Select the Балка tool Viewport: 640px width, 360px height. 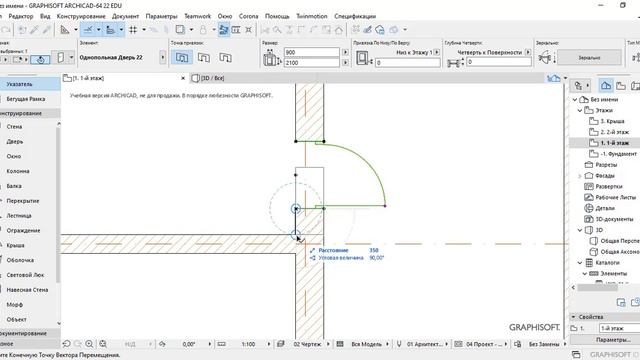click(14, 186)
